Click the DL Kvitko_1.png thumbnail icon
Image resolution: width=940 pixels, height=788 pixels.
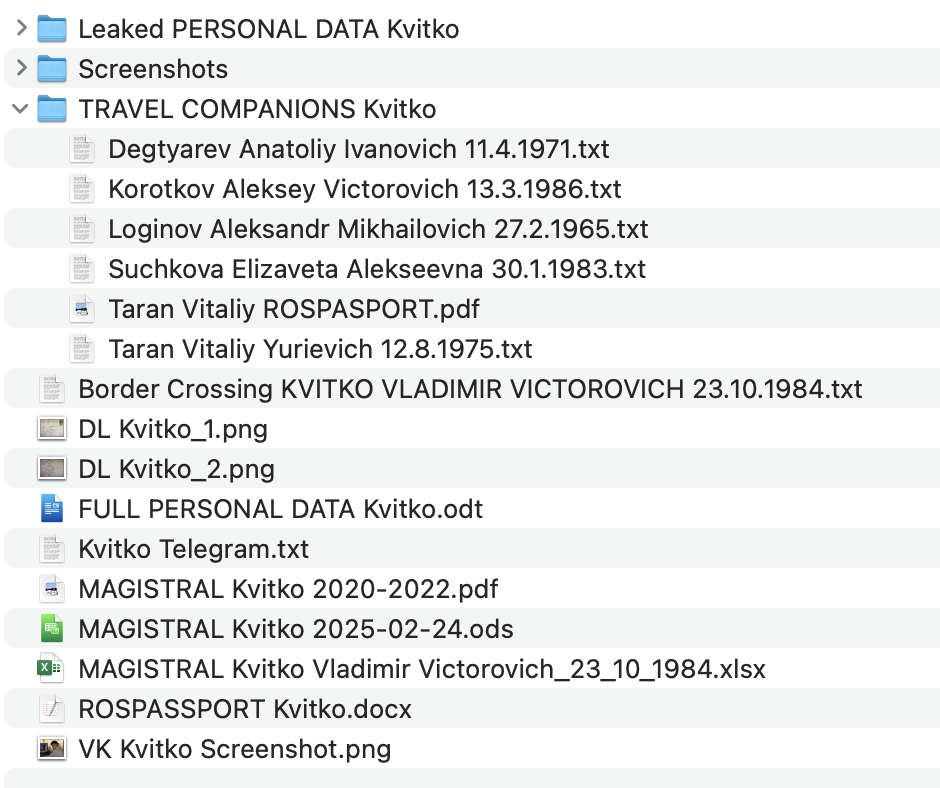click(52, 429)
